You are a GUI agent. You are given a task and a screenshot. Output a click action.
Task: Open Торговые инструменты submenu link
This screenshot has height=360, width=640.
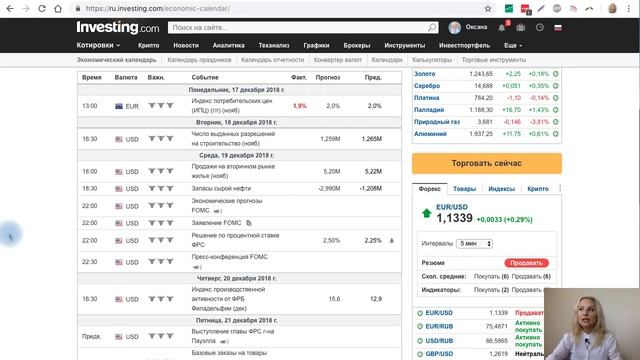[x=494, y=60]
